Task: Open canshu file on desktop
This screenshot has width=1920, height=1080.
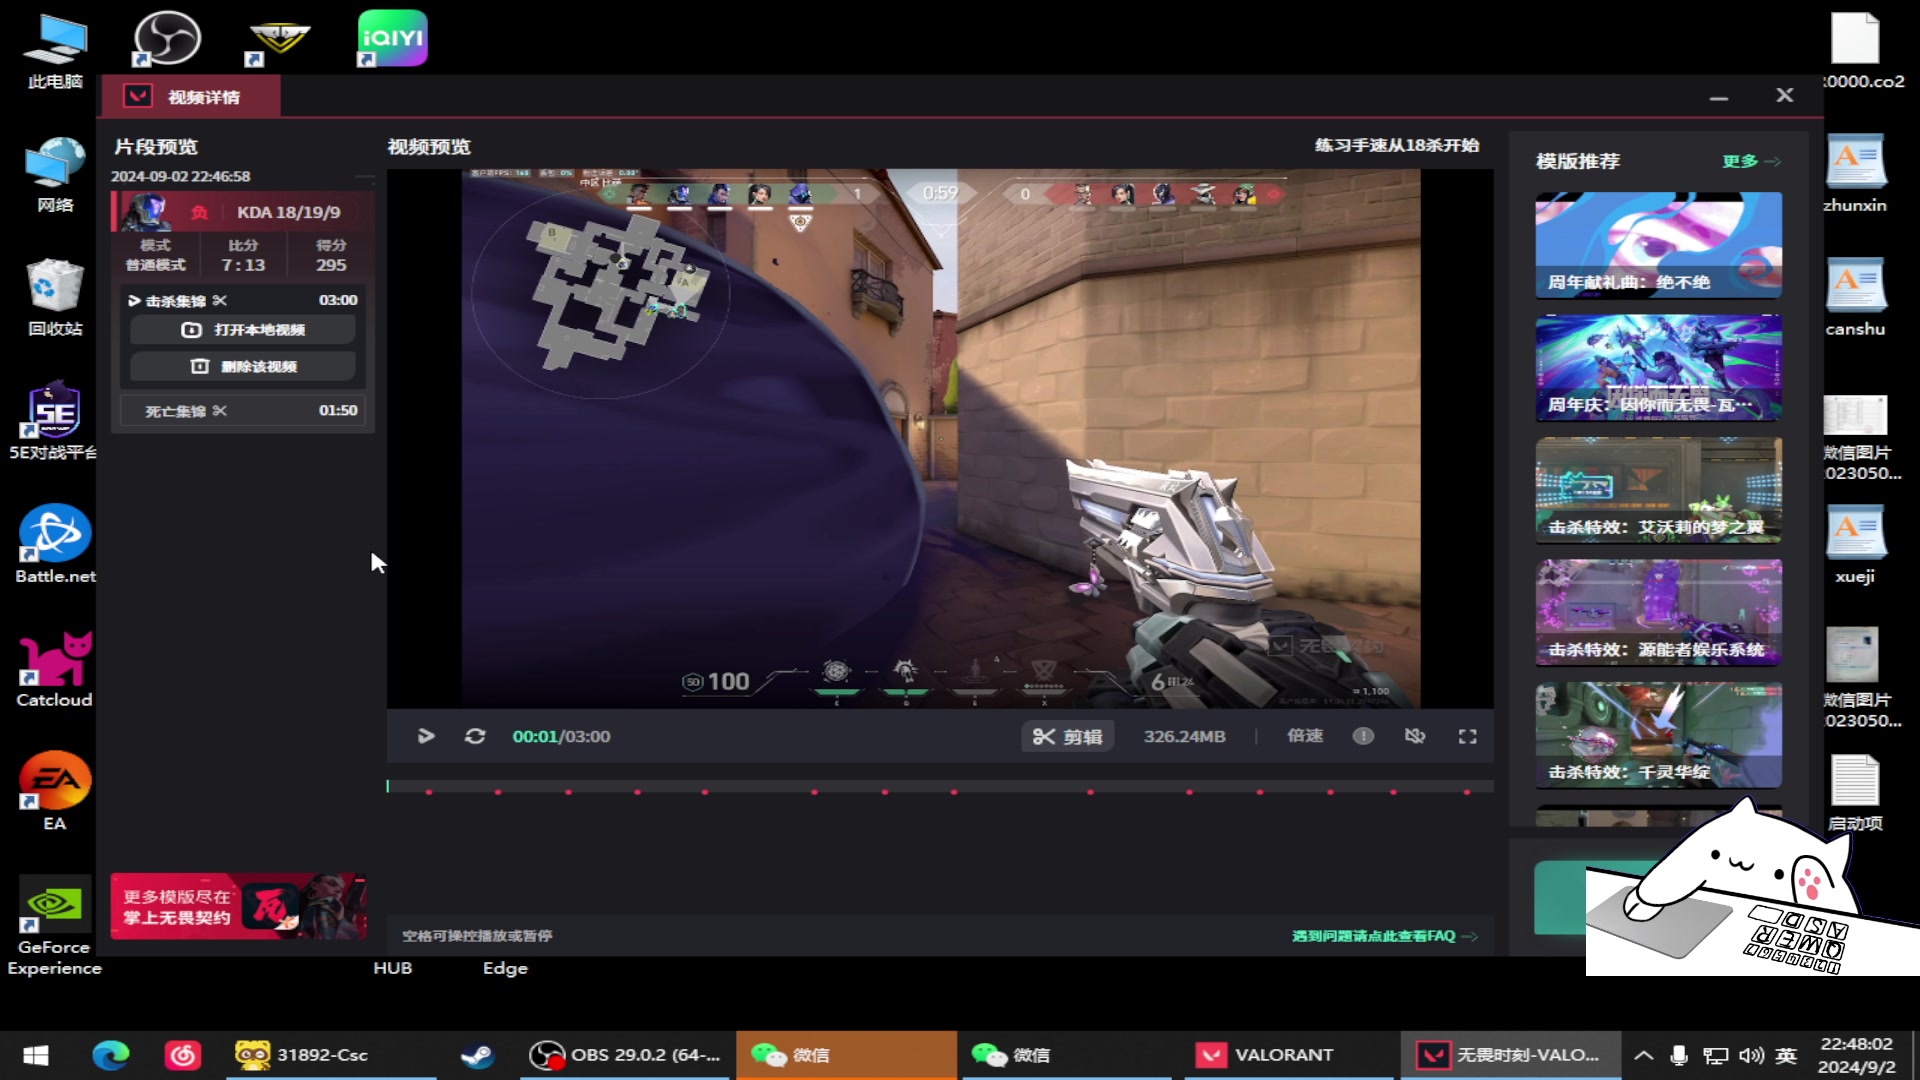Action: click(x=1855, y=298)
